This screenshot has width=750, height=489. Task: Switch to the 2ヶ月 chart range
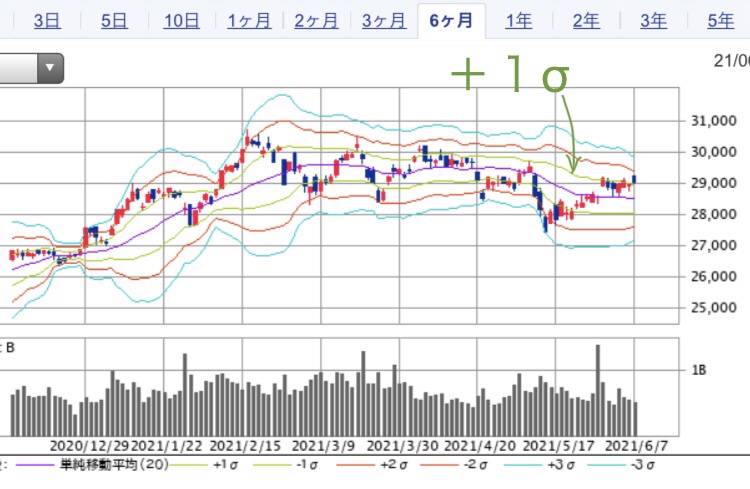pos(316,21)
